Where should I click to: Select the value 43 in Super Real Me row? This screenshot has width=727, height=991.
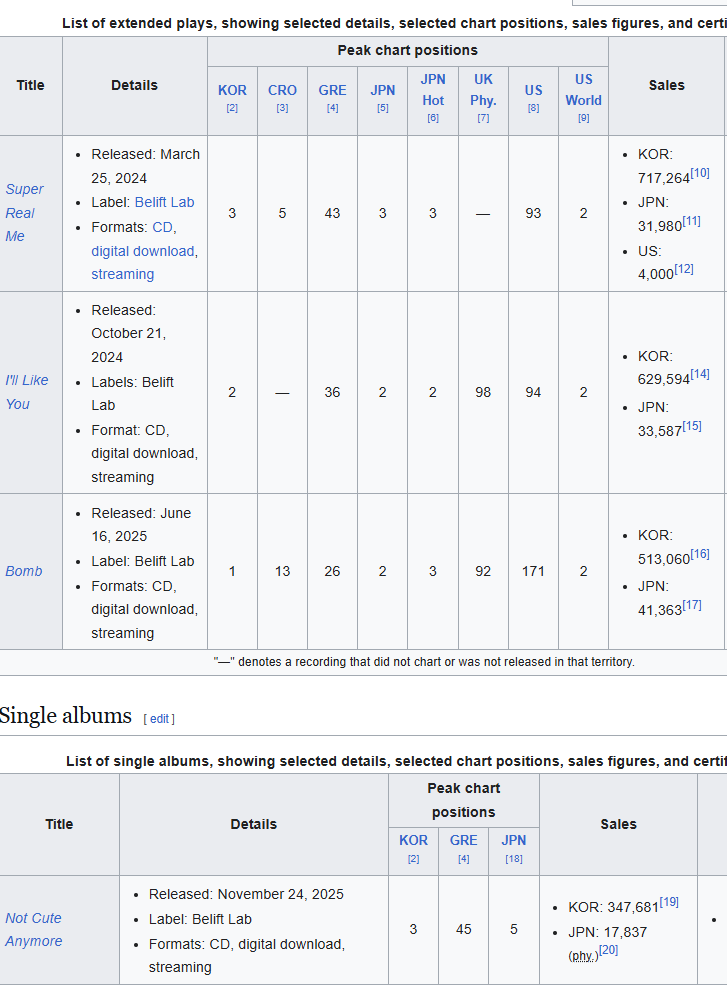pyautogui.click(x=333, y=214)
